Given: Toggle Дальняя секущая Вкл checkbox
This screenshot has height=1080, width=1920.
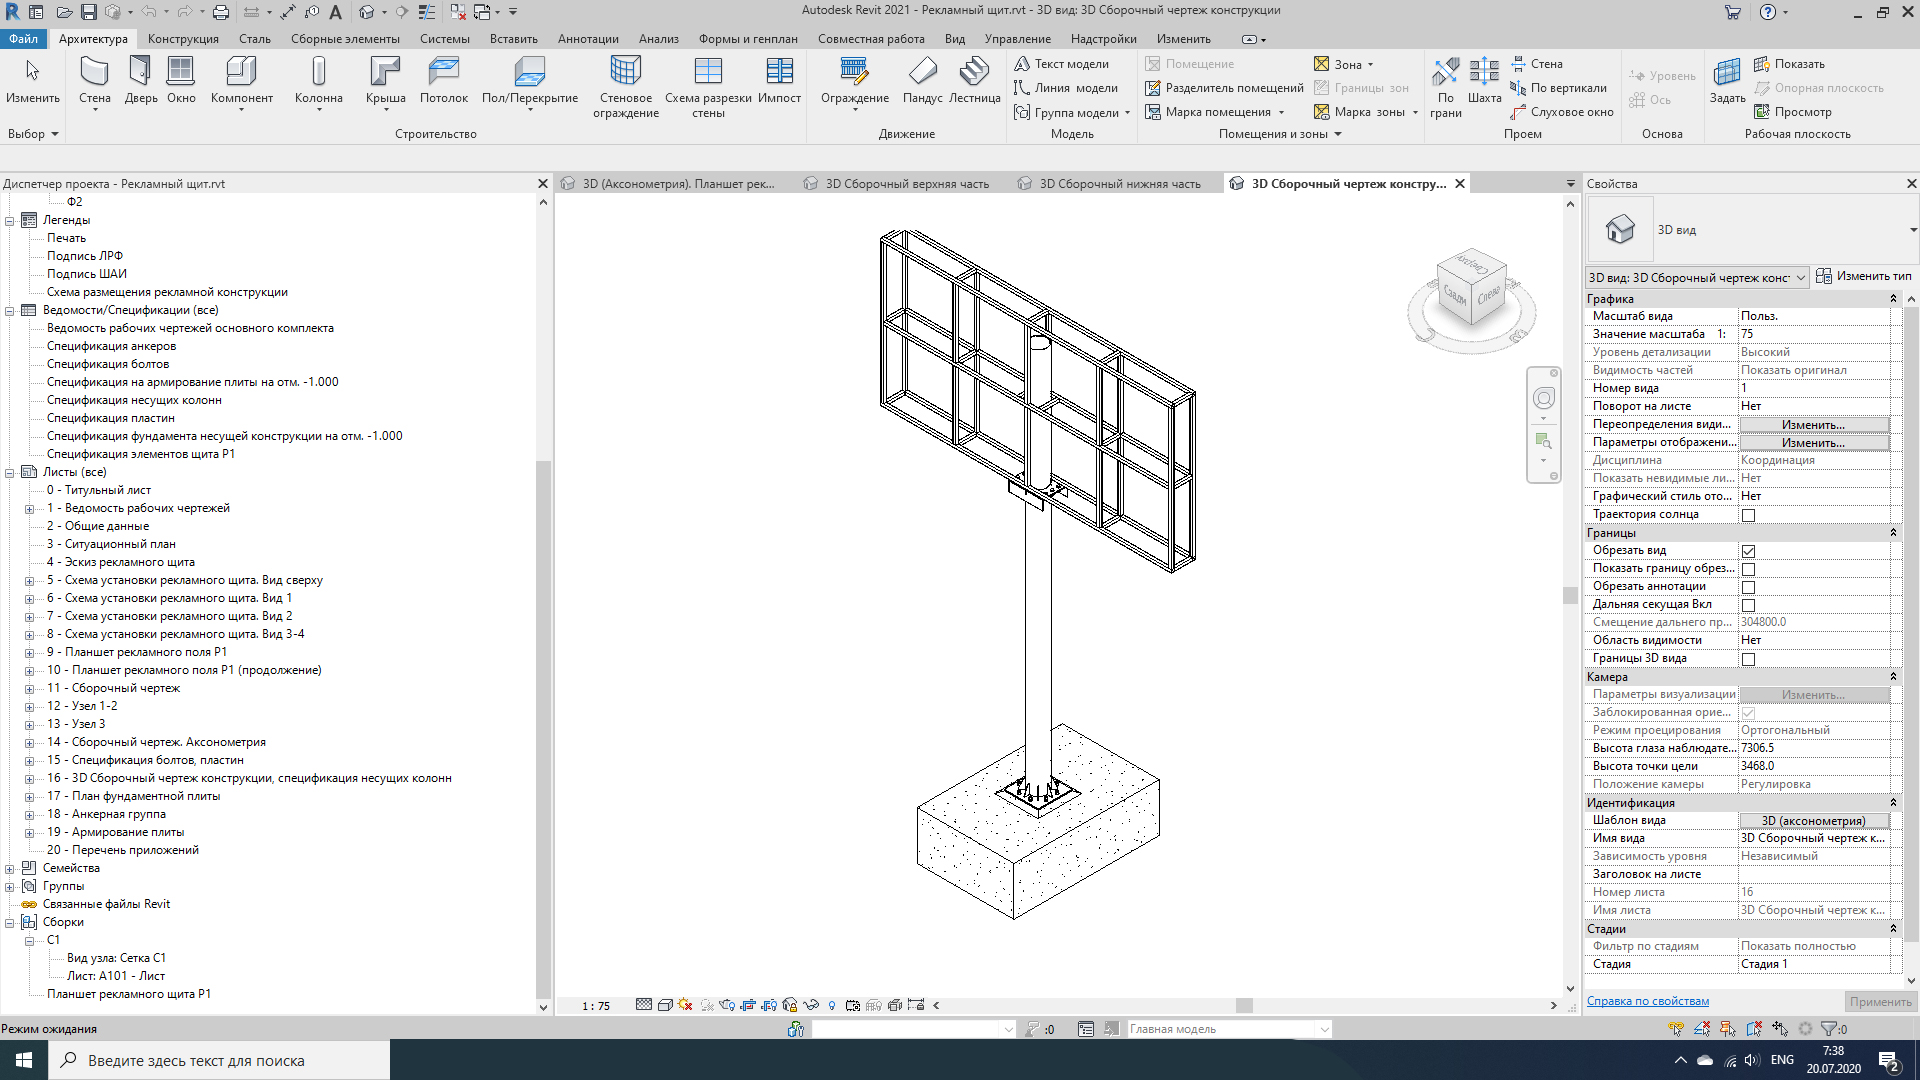Looking at the screenshot, I should 1748,605.
